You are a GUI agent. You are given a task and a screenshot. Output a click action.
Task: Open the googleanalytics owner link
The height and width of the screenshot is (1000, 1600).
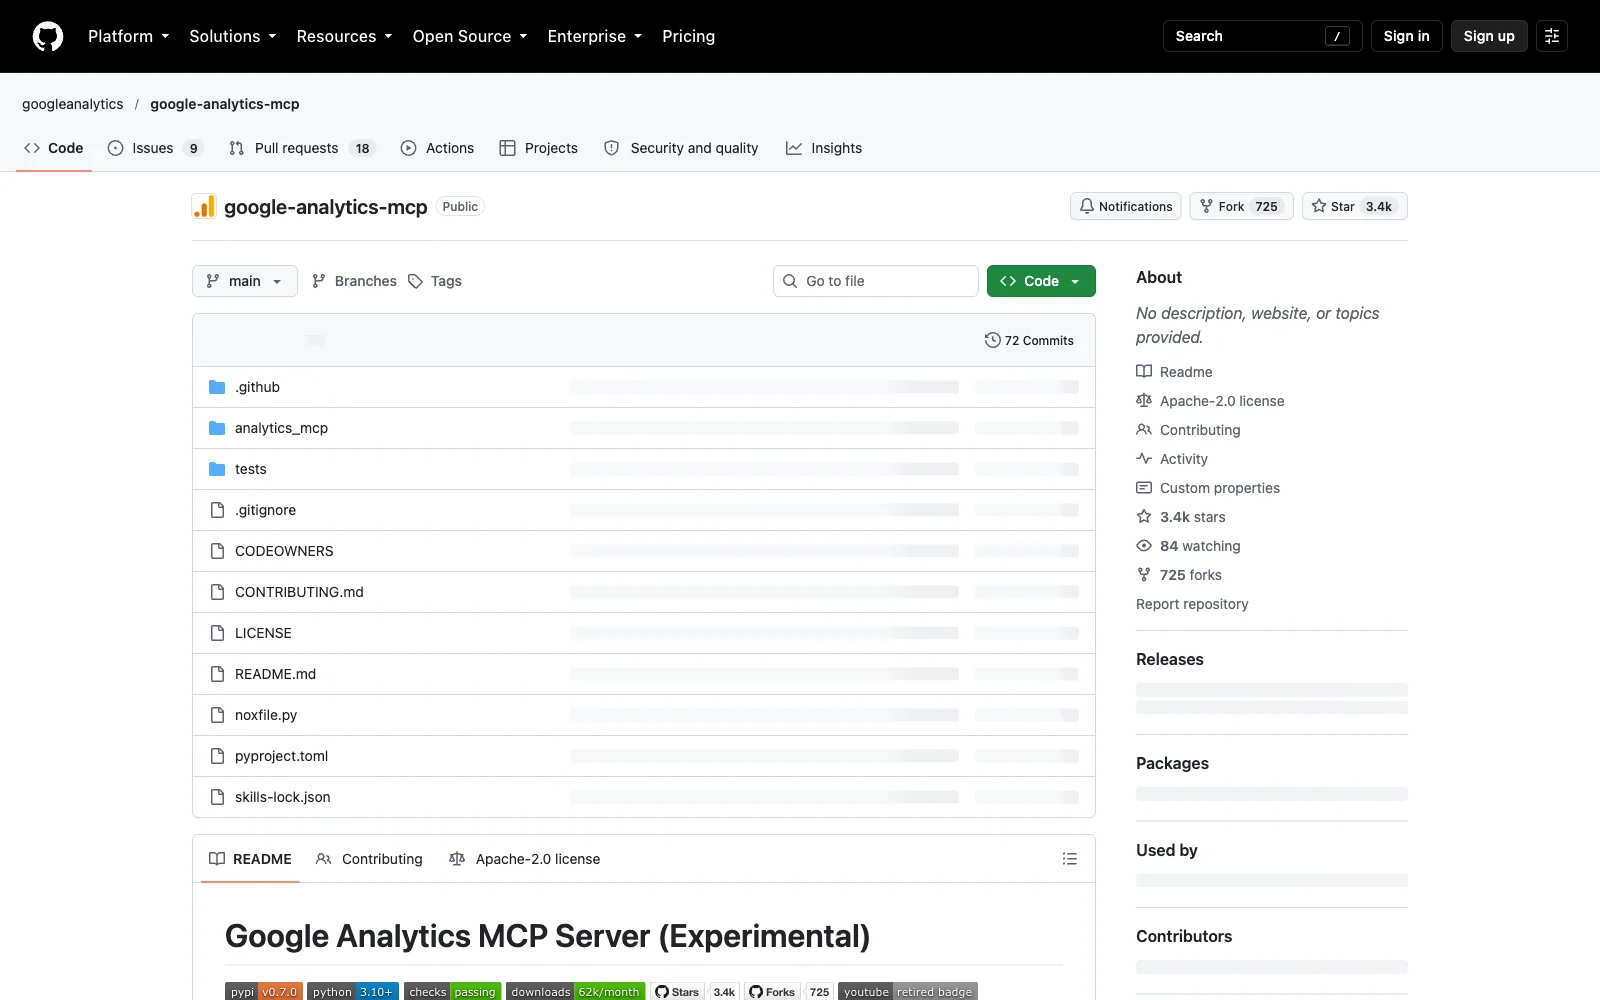coord(73,104)
